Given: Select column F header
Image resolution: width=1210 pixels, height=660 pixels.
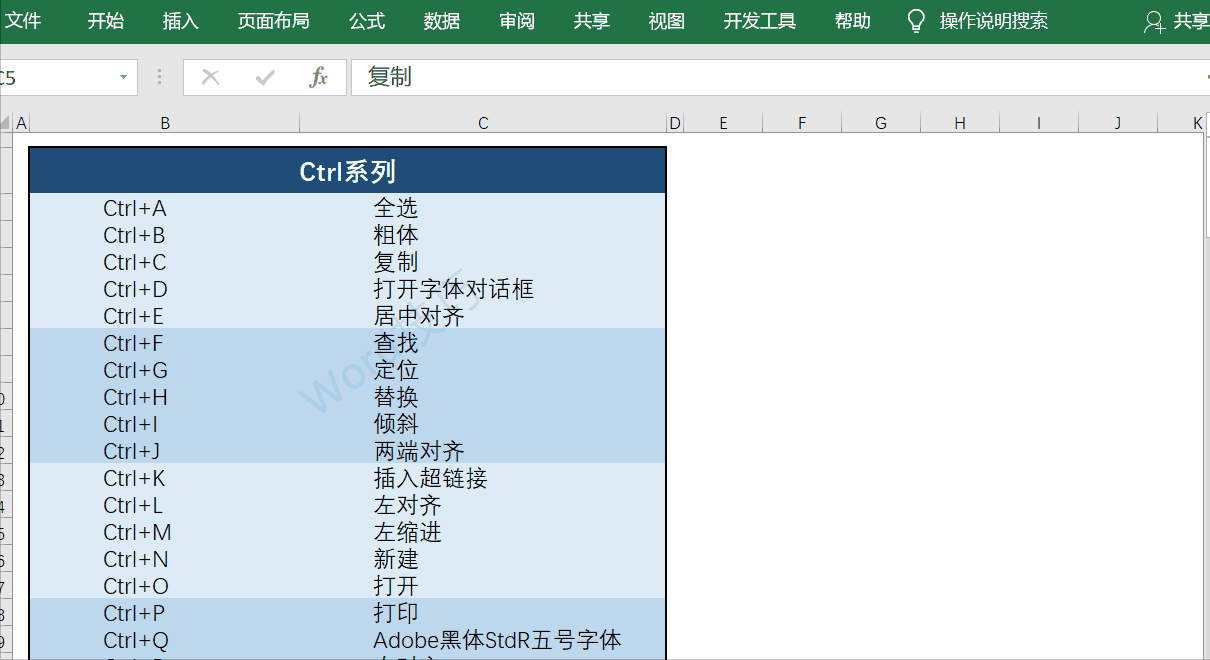Looking at the screenshot, I should tap(802, 123).
